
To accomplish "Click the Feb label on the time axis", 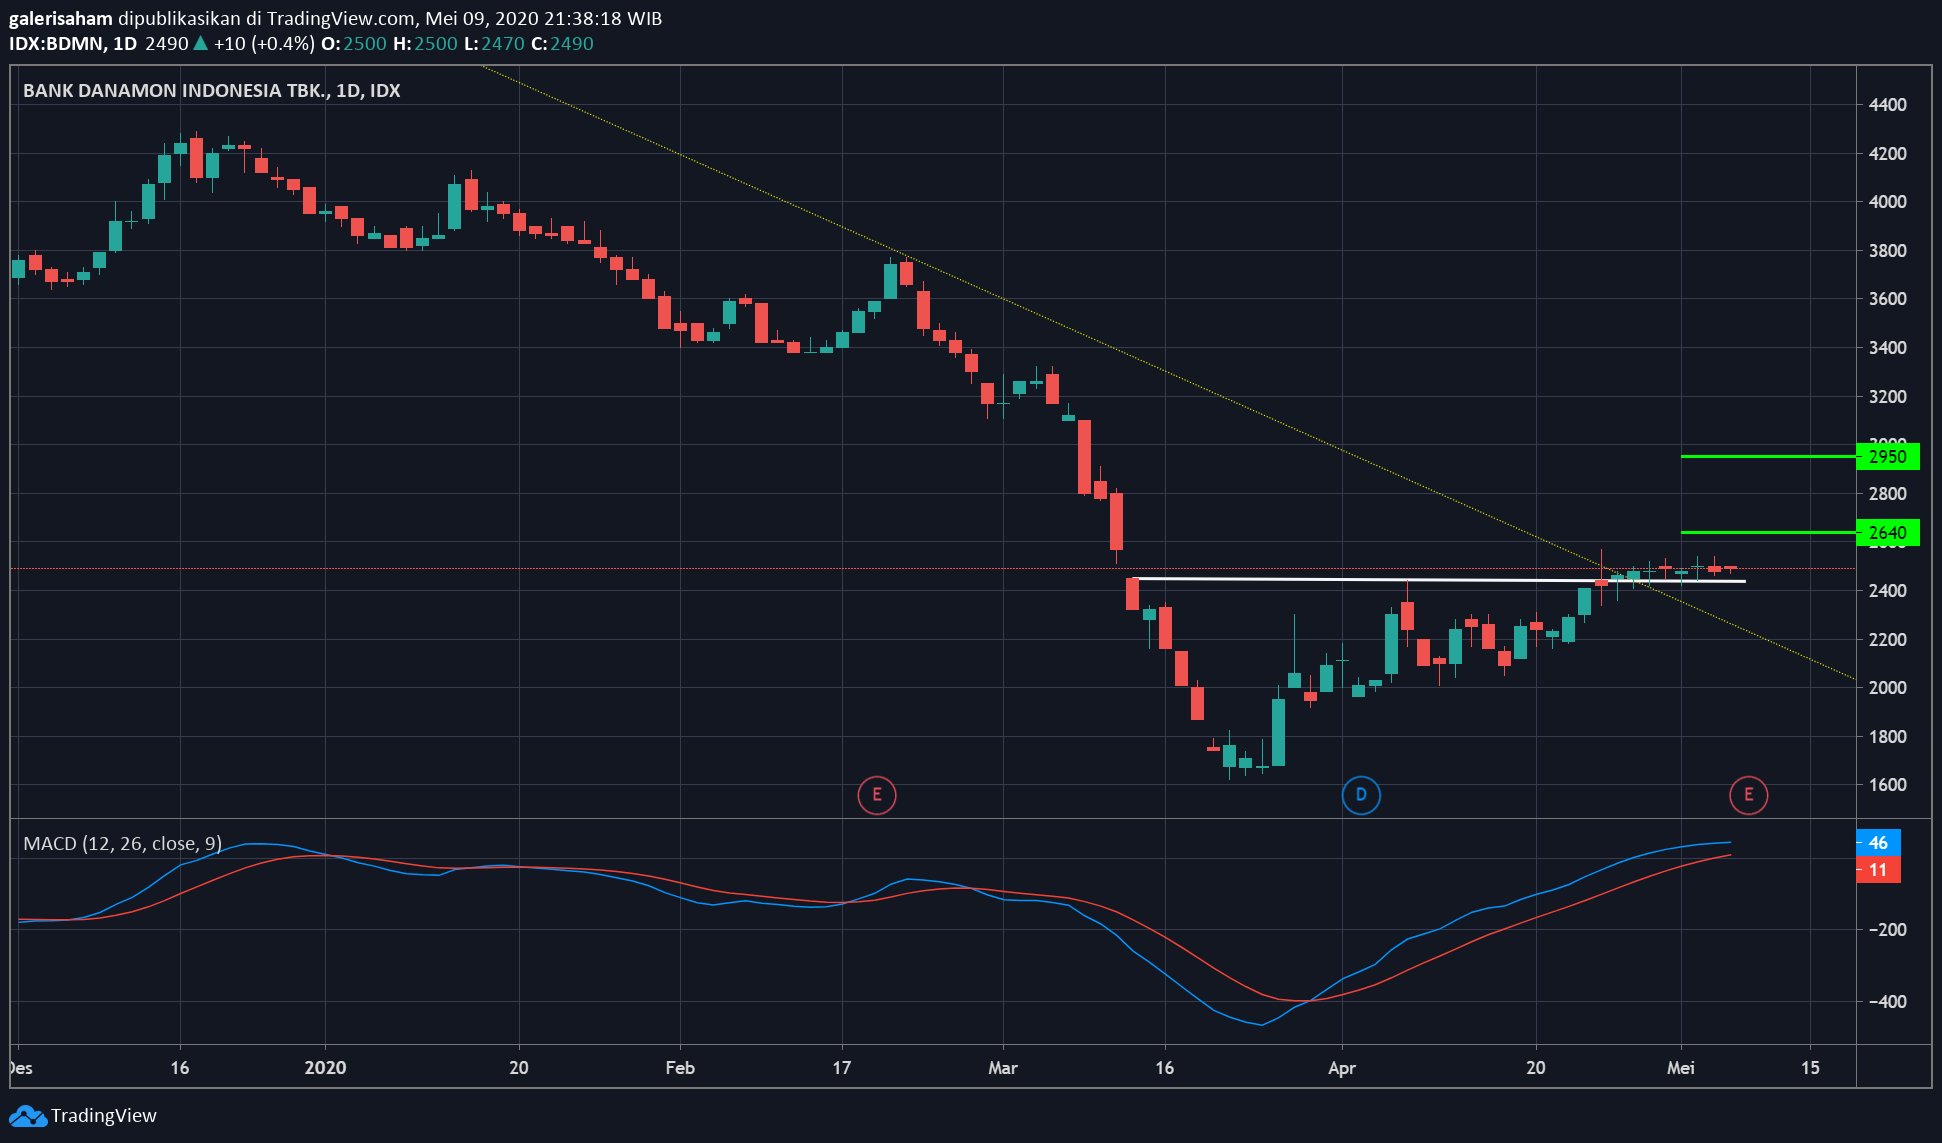I will click(680, 1067).
